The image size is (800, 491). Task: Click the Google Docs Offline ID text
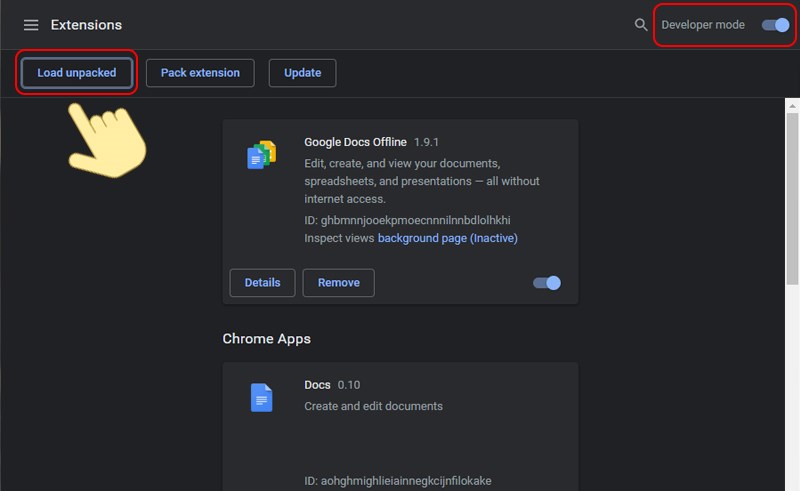tap(408, 220)
